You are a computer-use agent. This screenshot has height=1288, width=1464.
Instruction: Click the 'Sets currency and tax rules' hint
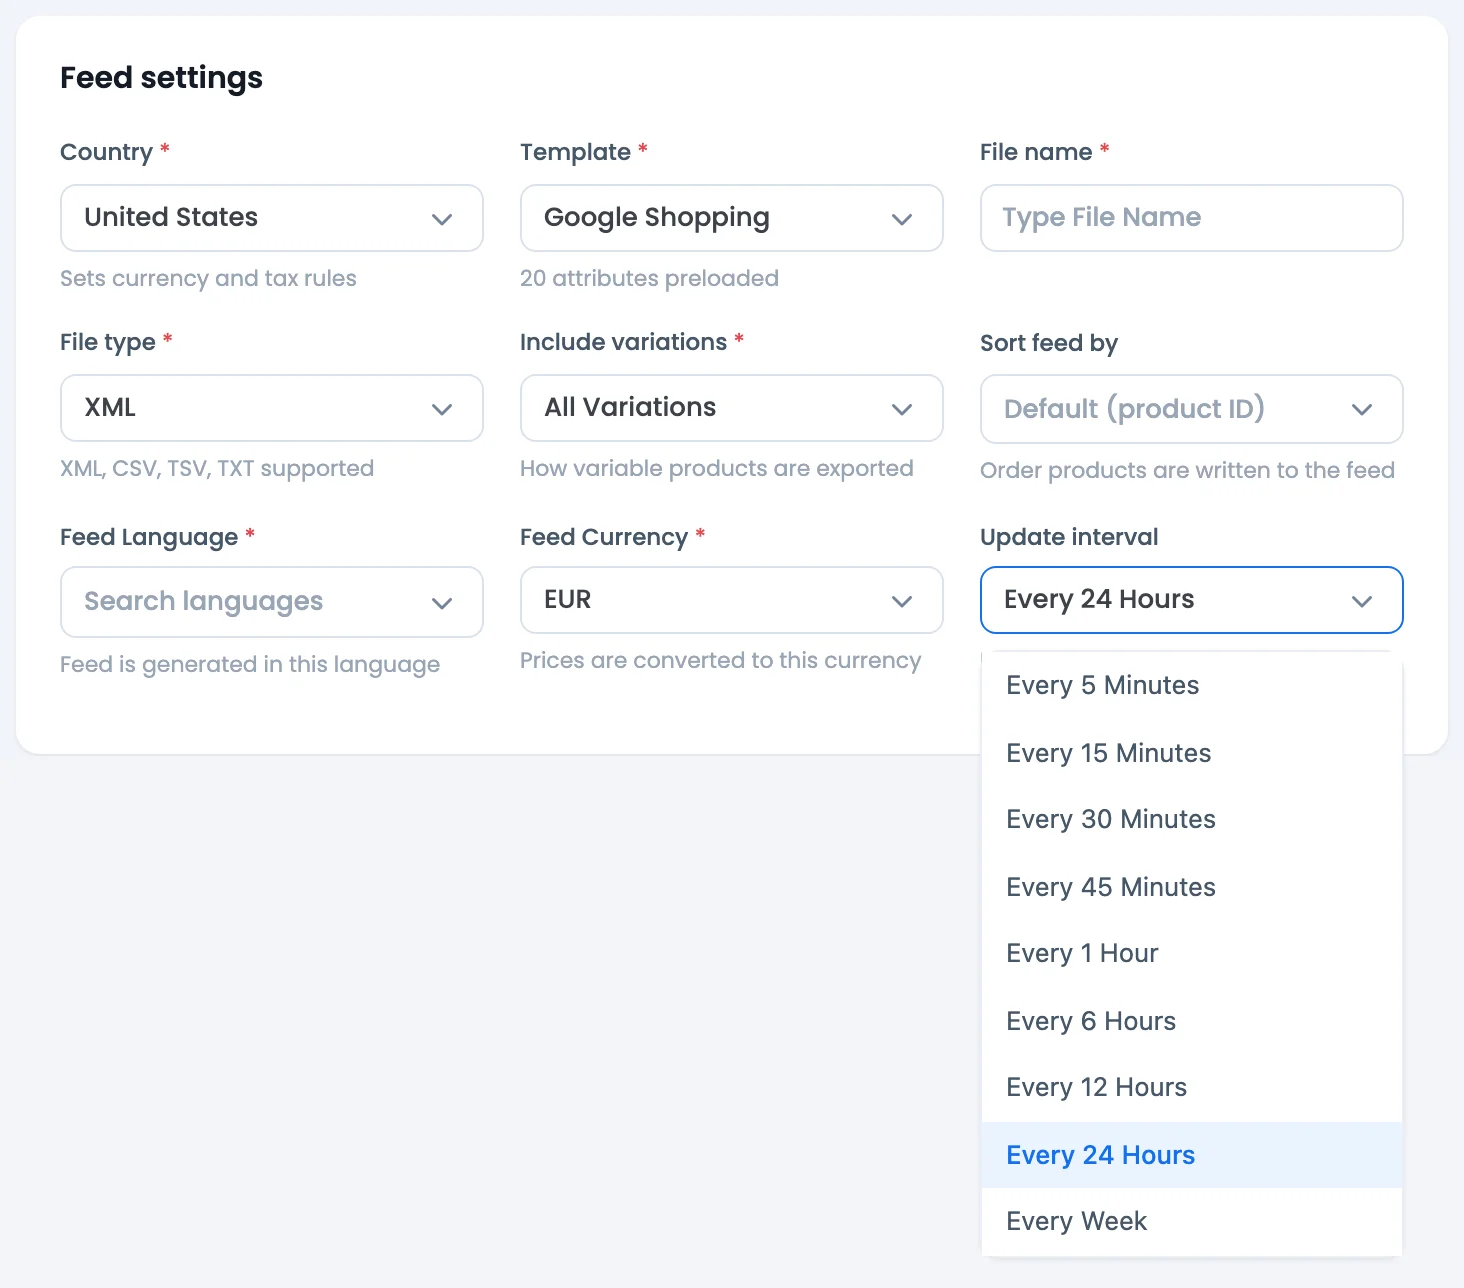tap(208, 278)
